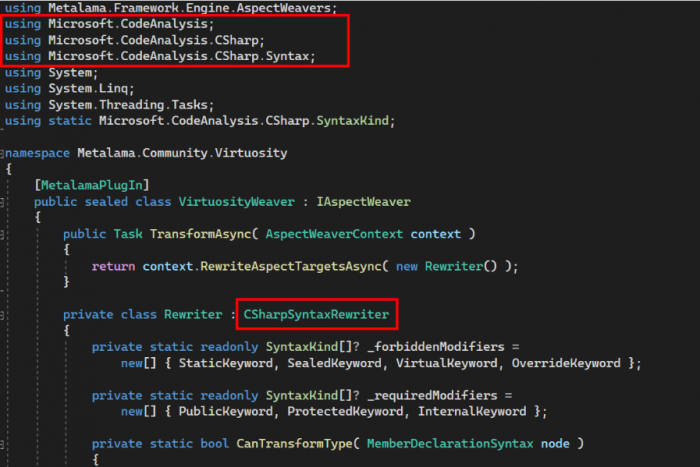This screenshot has height=467, width=700.
Task: Click 'Virtuosity' in the namespace name
Action: click(251, 153)
